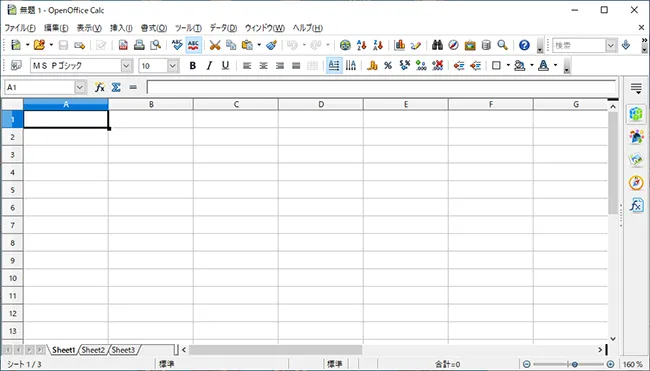Click the zoom slider handle in status bar
This screenshot has height=371, width=650.
click(575, 364)
